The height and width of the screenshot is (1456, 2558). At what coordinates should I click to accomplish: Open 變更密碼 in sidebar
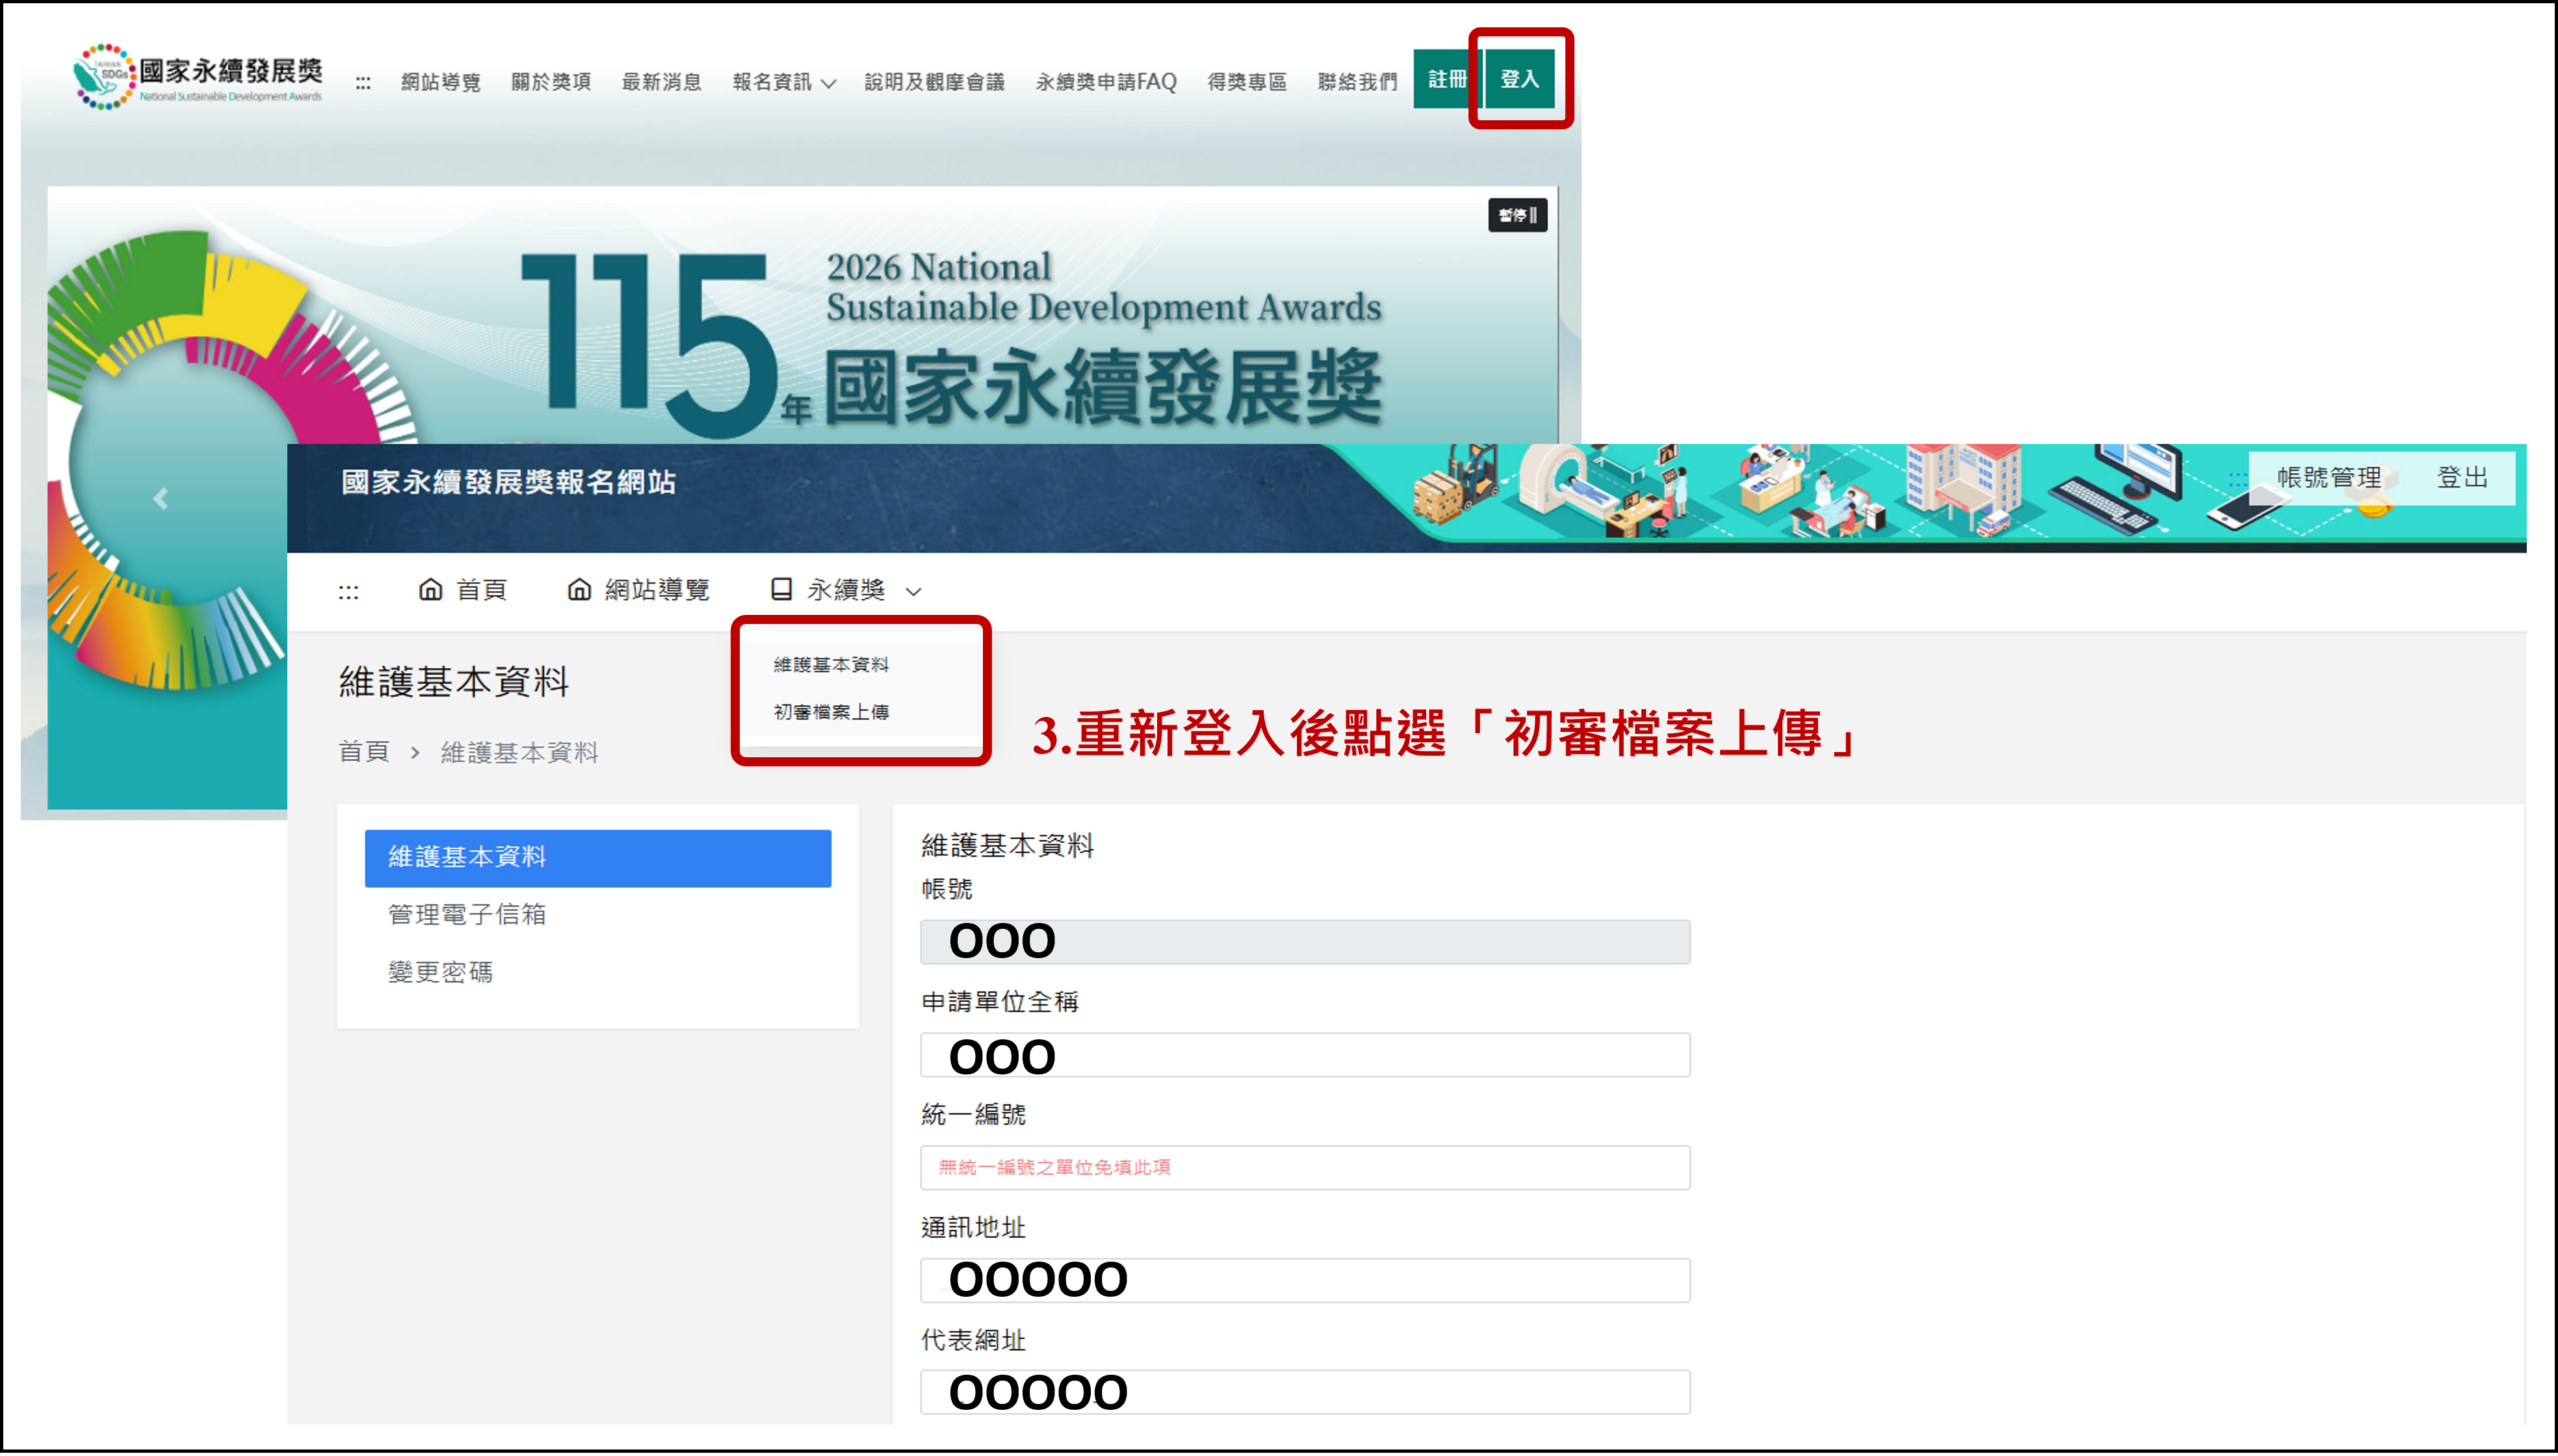[440, 973]
